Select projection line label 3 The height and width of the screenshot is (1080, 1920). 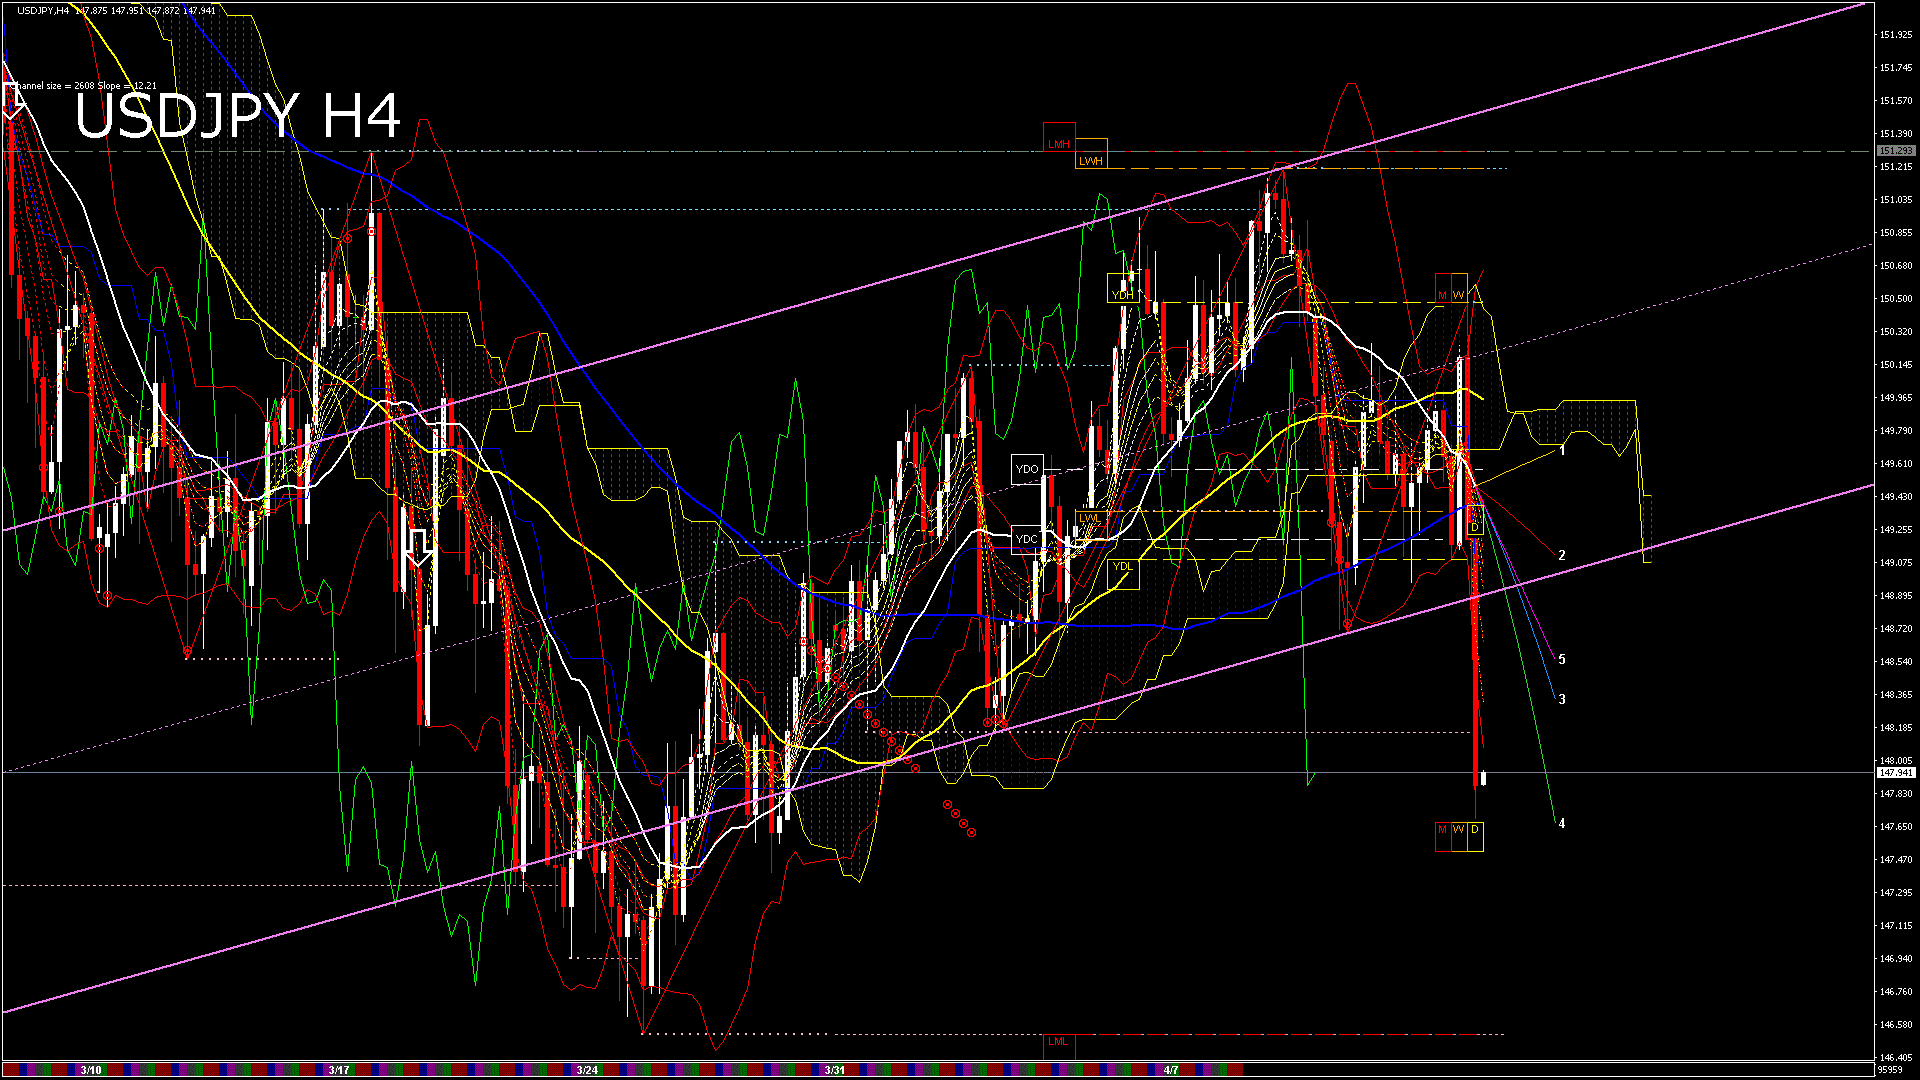pos(1562,699)
